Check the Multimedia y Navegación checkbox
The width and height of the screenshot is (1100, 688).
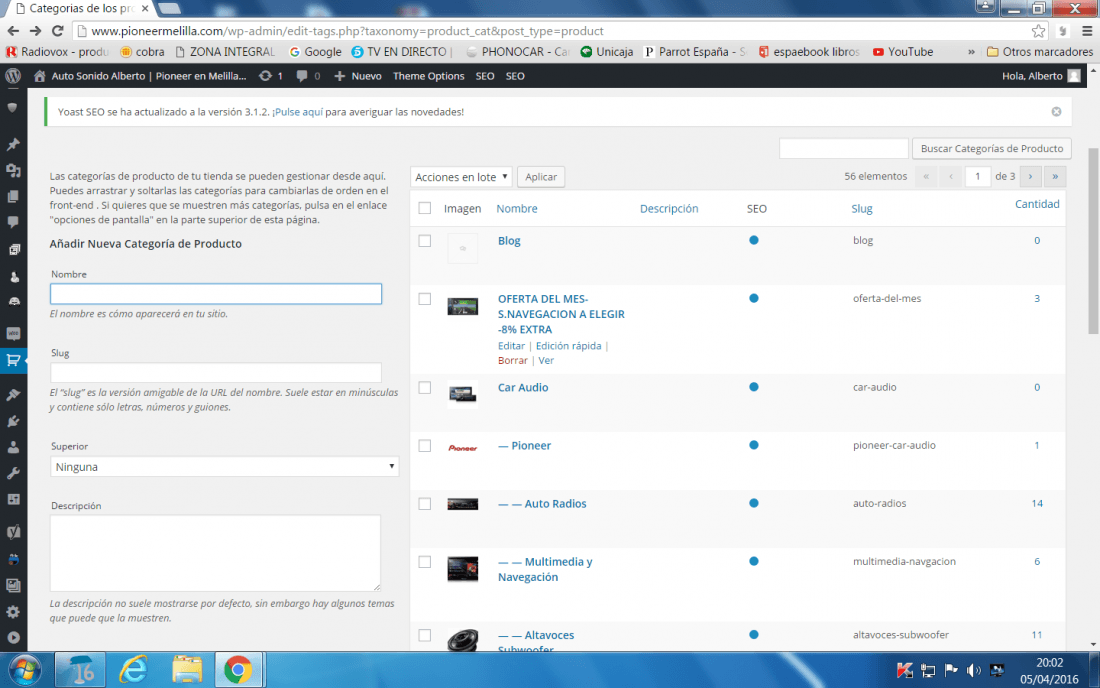[x=424, y=562]
